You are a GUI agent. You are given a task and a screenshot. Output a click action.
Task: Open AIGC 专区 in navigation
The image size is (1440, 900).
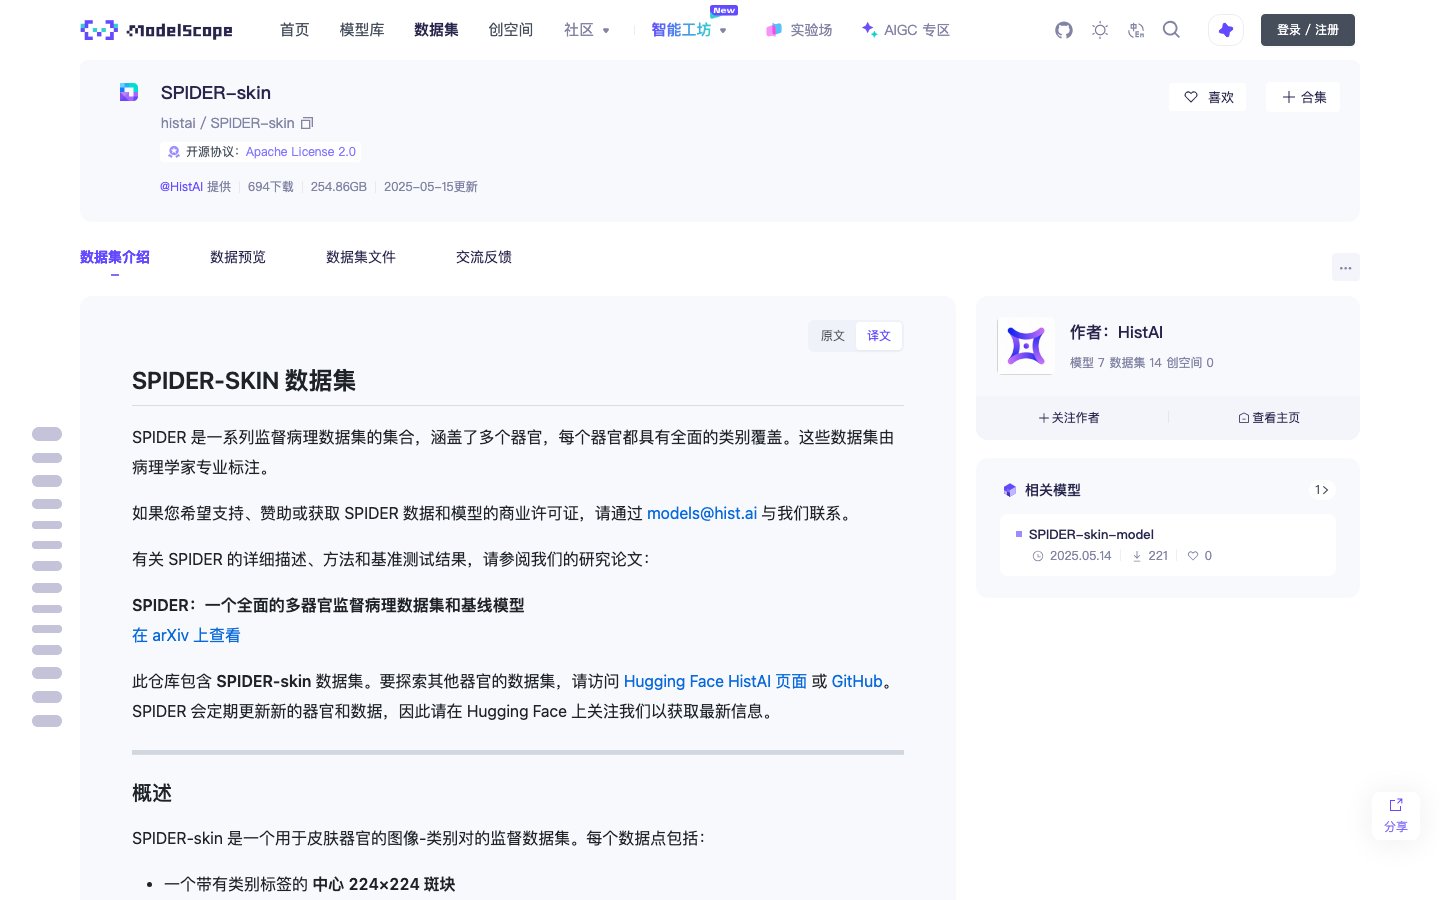[x=905, y=30]
